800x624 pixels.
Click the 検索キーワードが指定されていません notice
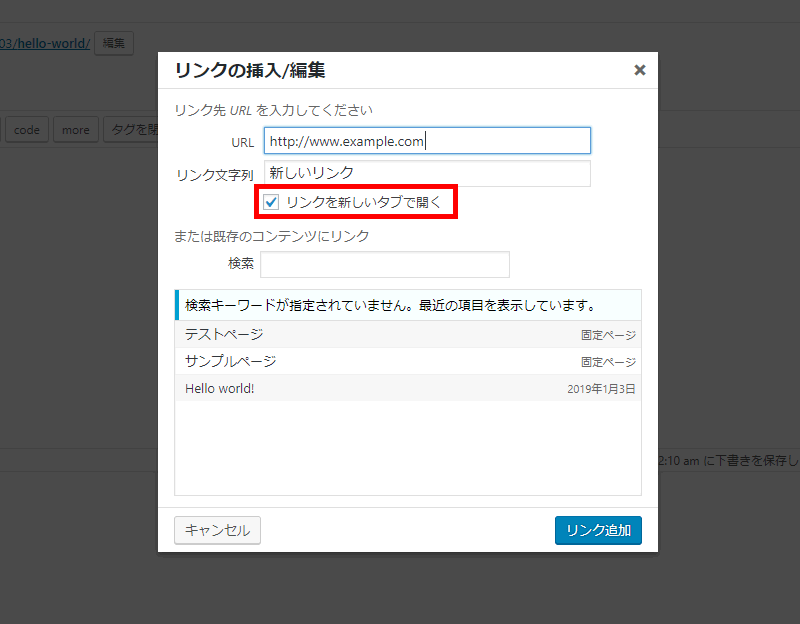pyautogui.click(x=390, y=305)
